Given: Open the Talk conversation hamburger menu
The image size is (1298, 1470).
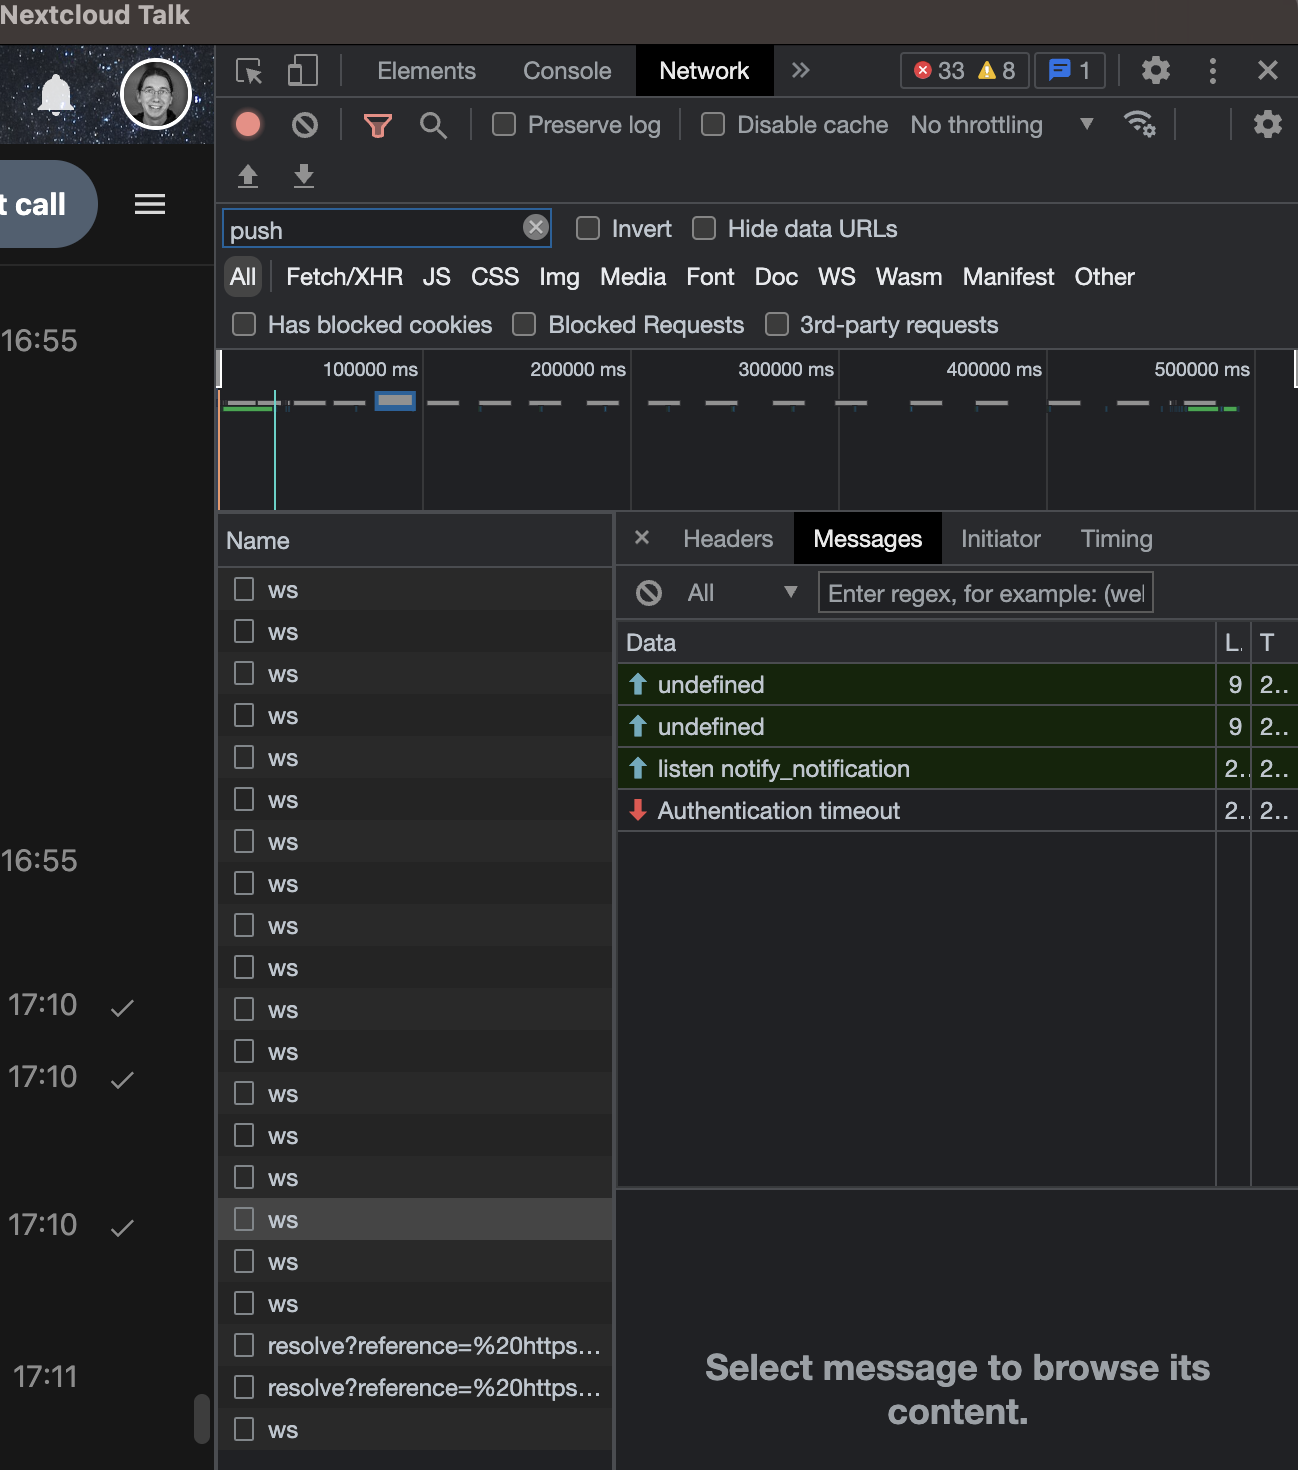Looking at the screenshot, I should coord(150,204).
